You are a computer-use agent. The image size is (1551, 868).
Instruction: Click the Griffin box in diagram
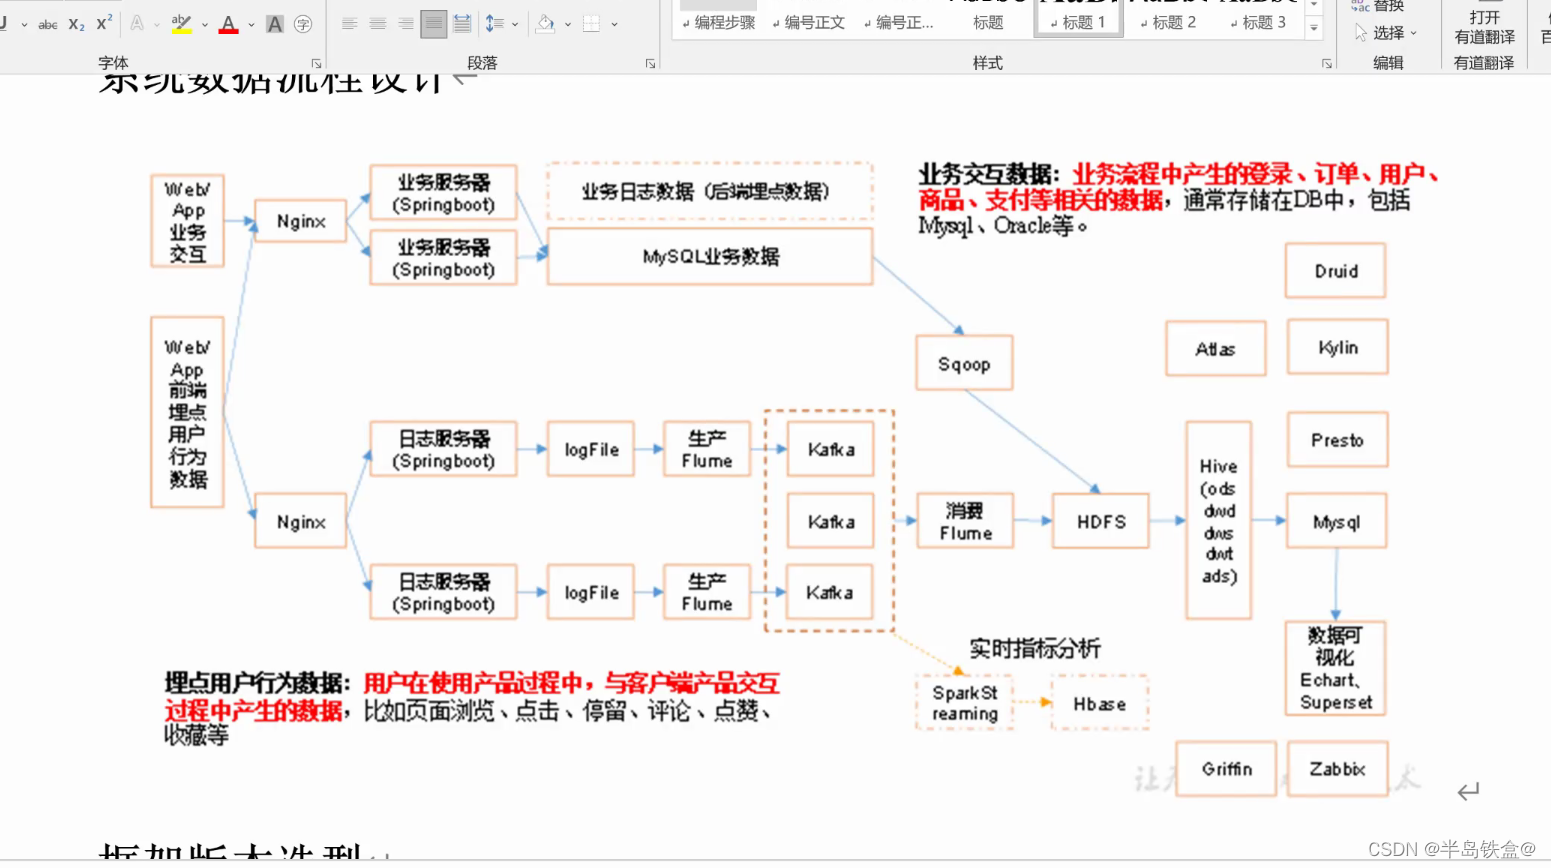point(1227,769)
